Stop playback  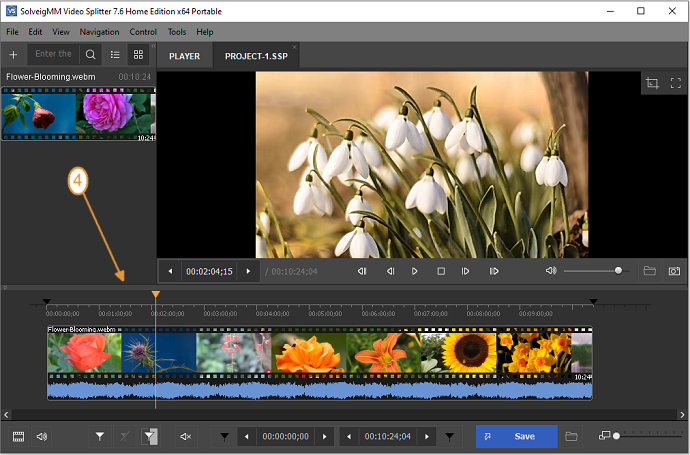click(441, 272)
